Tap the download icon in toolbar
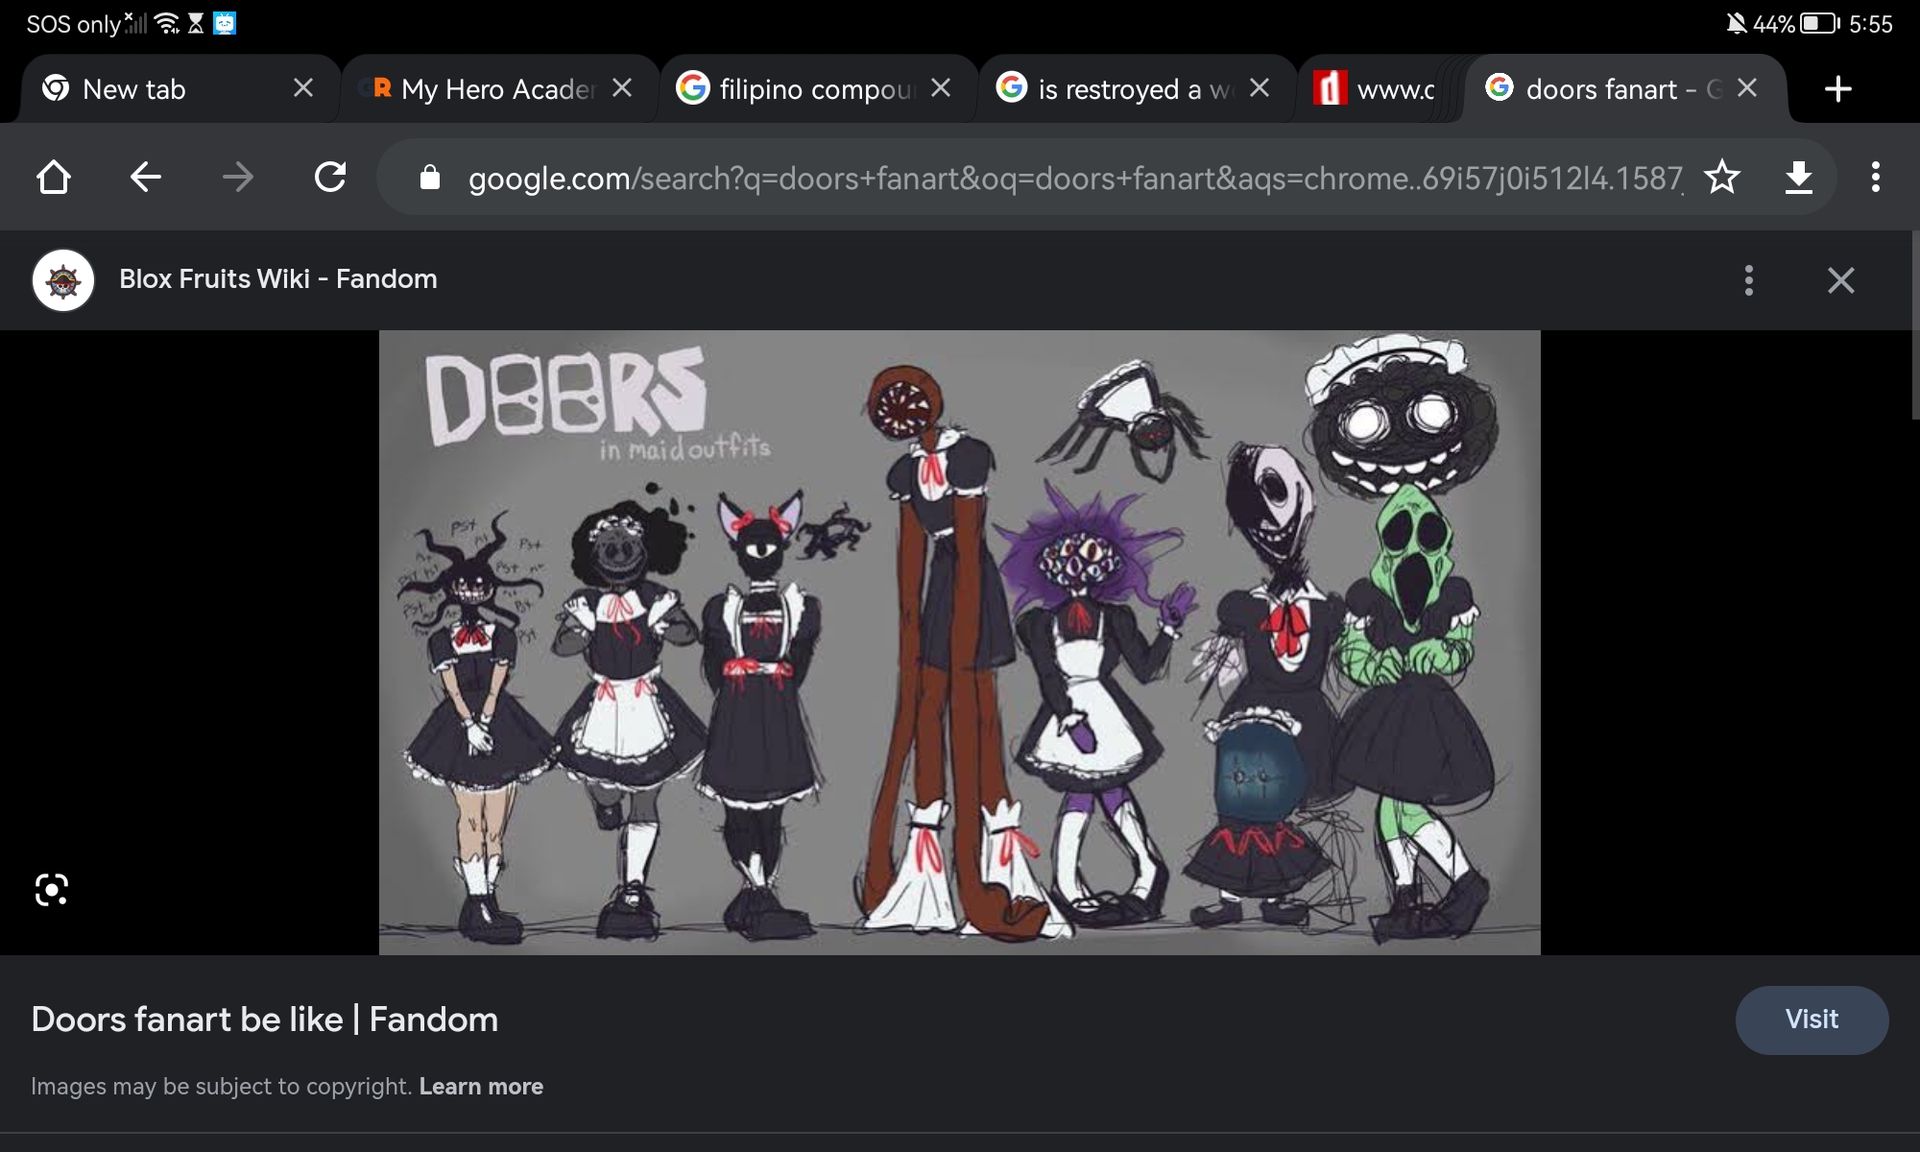This screenshot has width=1920, height=1152. pos(1798,178)
